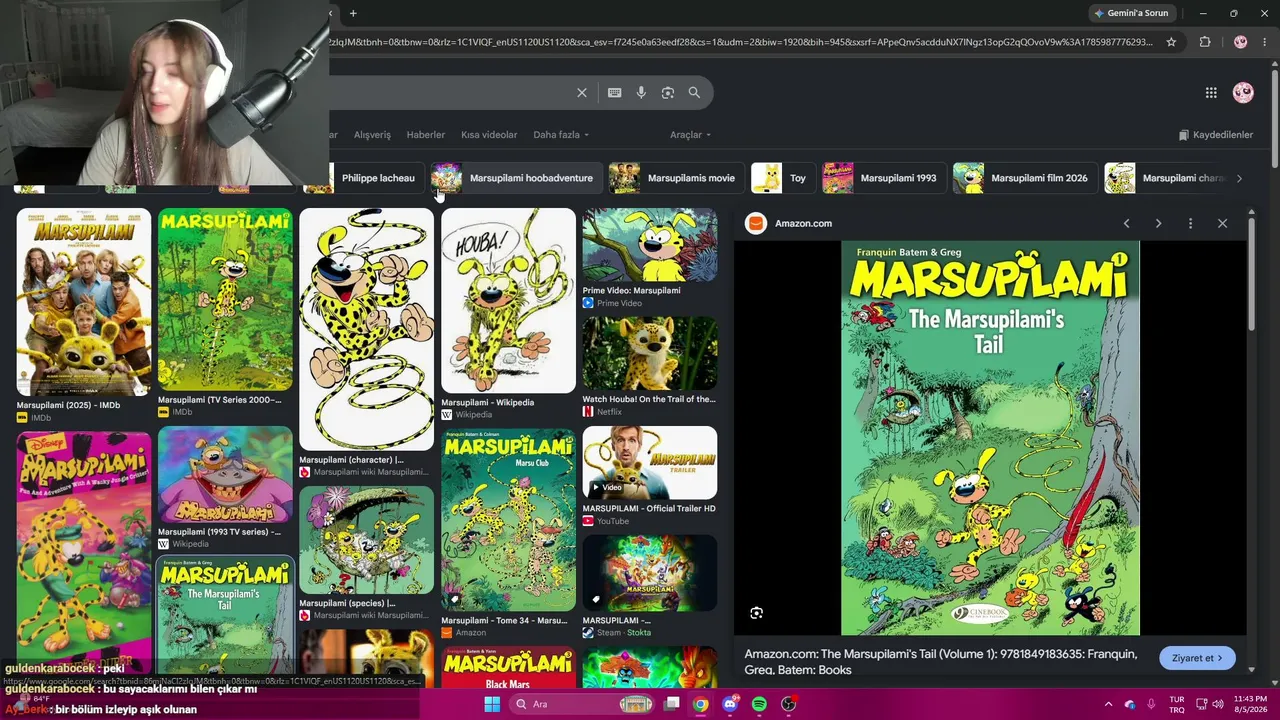Open Marsupilami Tome 34 Amazon thumbnail
The image size is (1280, 720).
(508, 519)
